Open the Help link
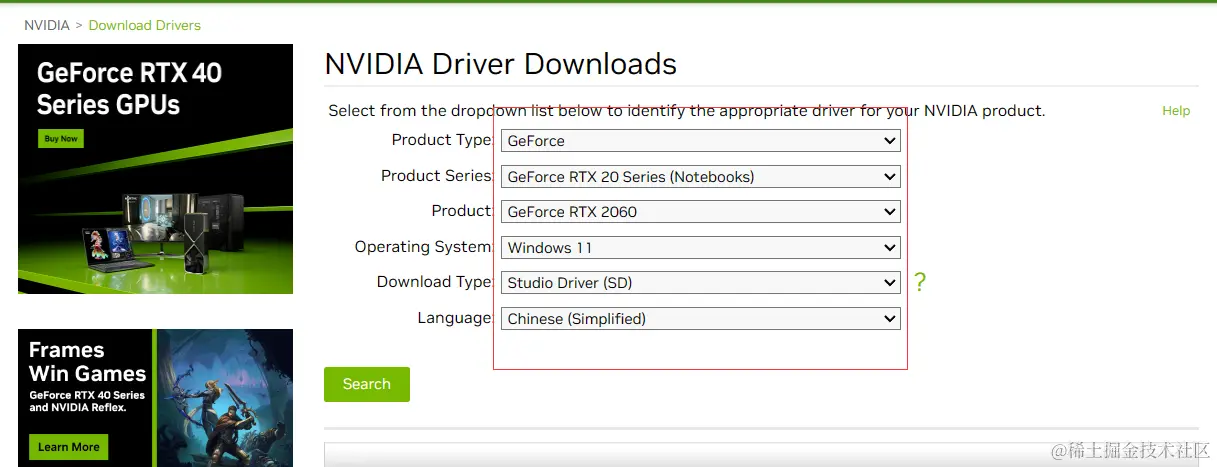Screen dimensions: 1217x467 tap(1176, 111)
